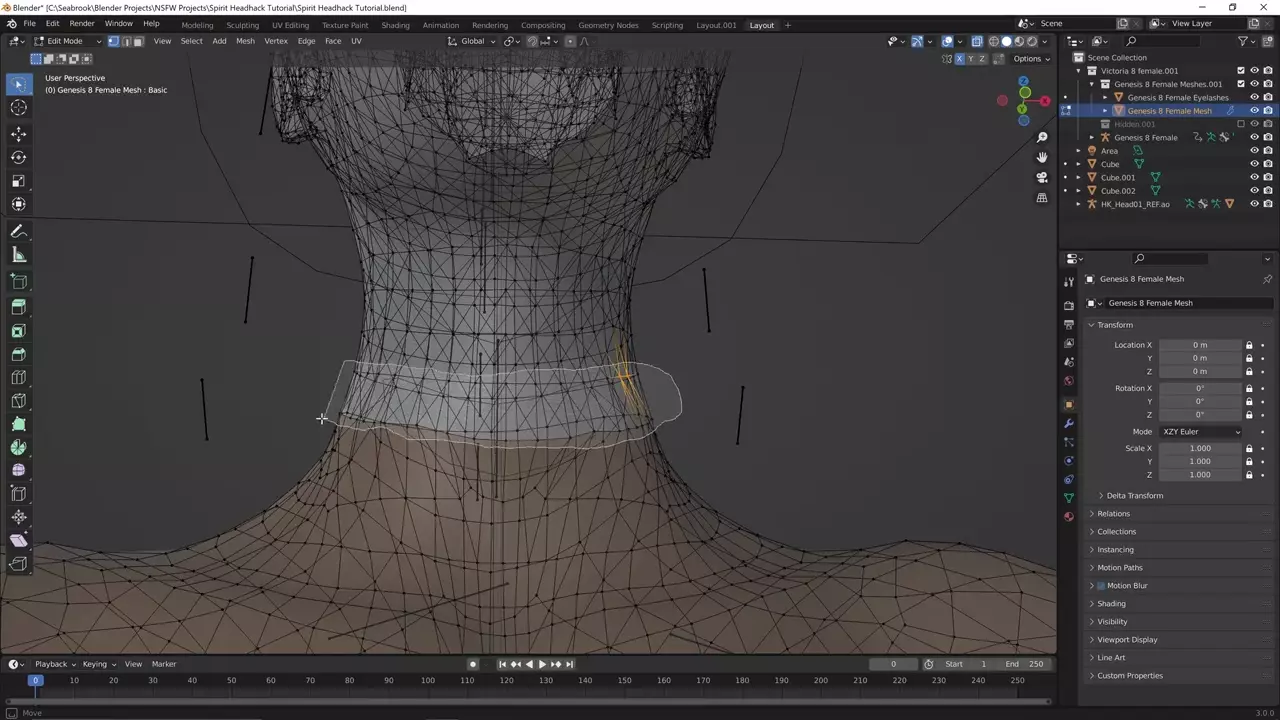Toggle camera view in the viewport
This screenshot has height=720, width=1280.
[x=1041, y=177]
